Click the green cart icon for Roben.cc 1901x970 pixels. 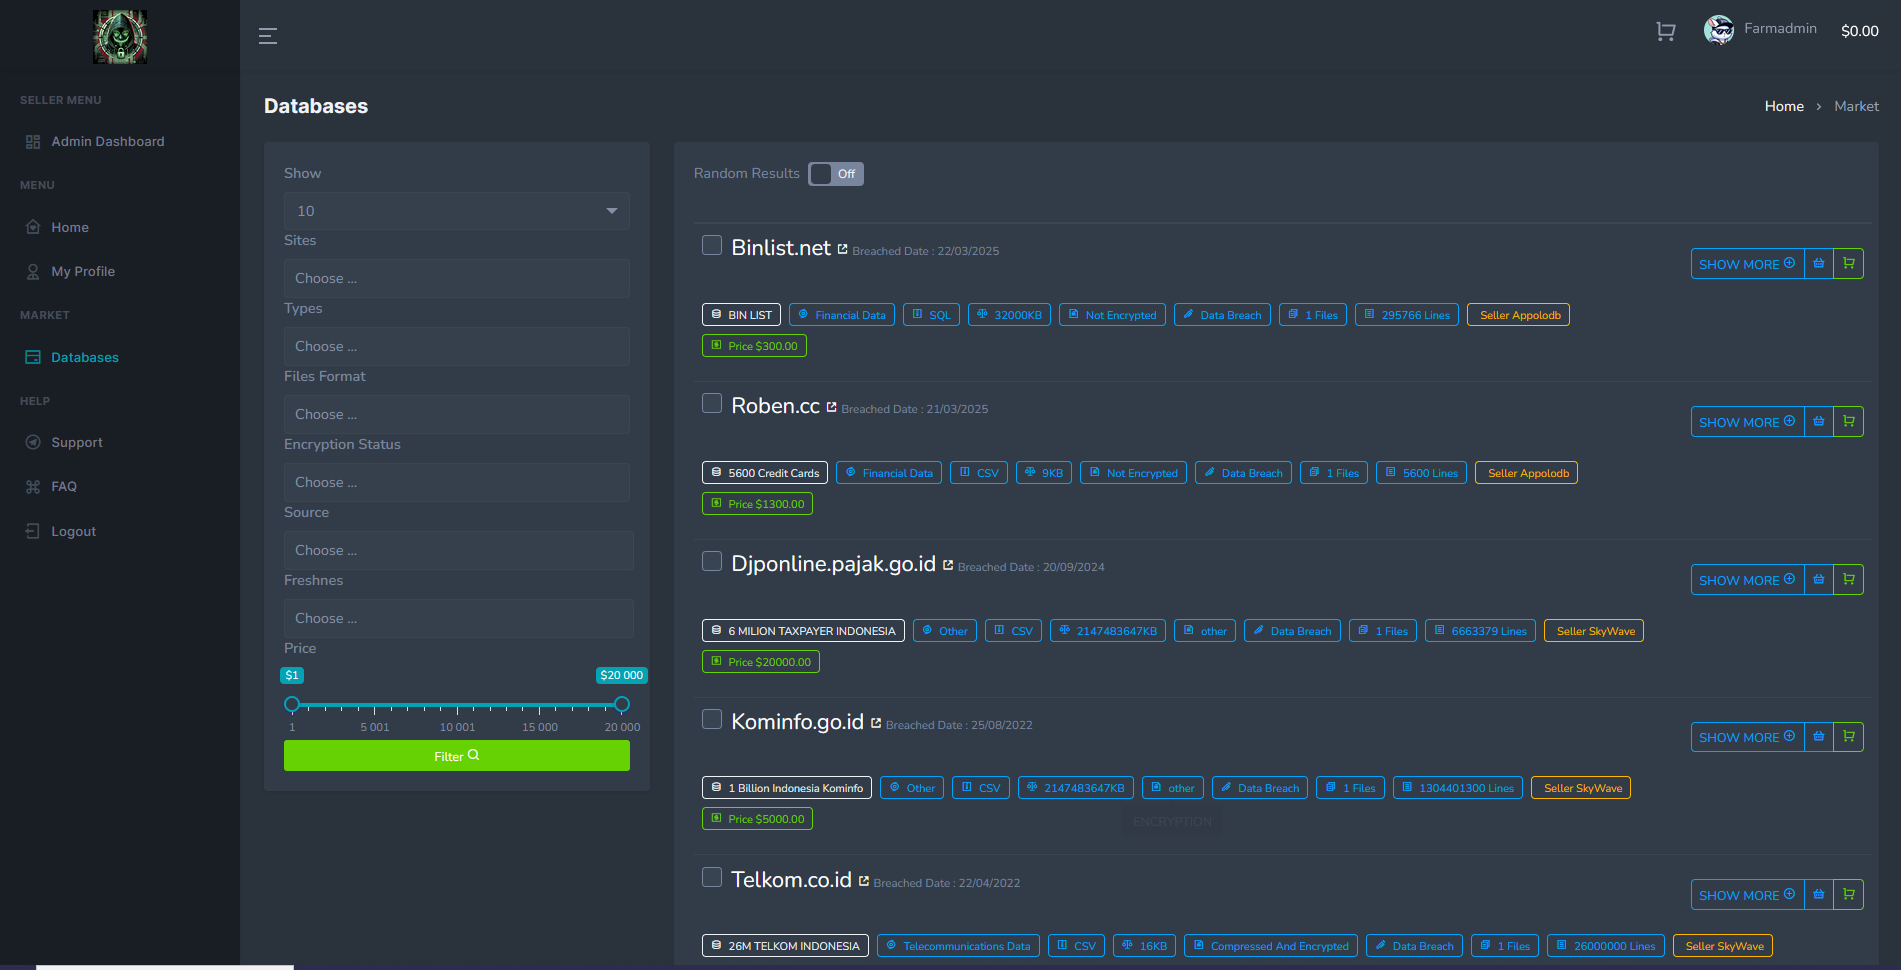click(x=1849, y=422)
